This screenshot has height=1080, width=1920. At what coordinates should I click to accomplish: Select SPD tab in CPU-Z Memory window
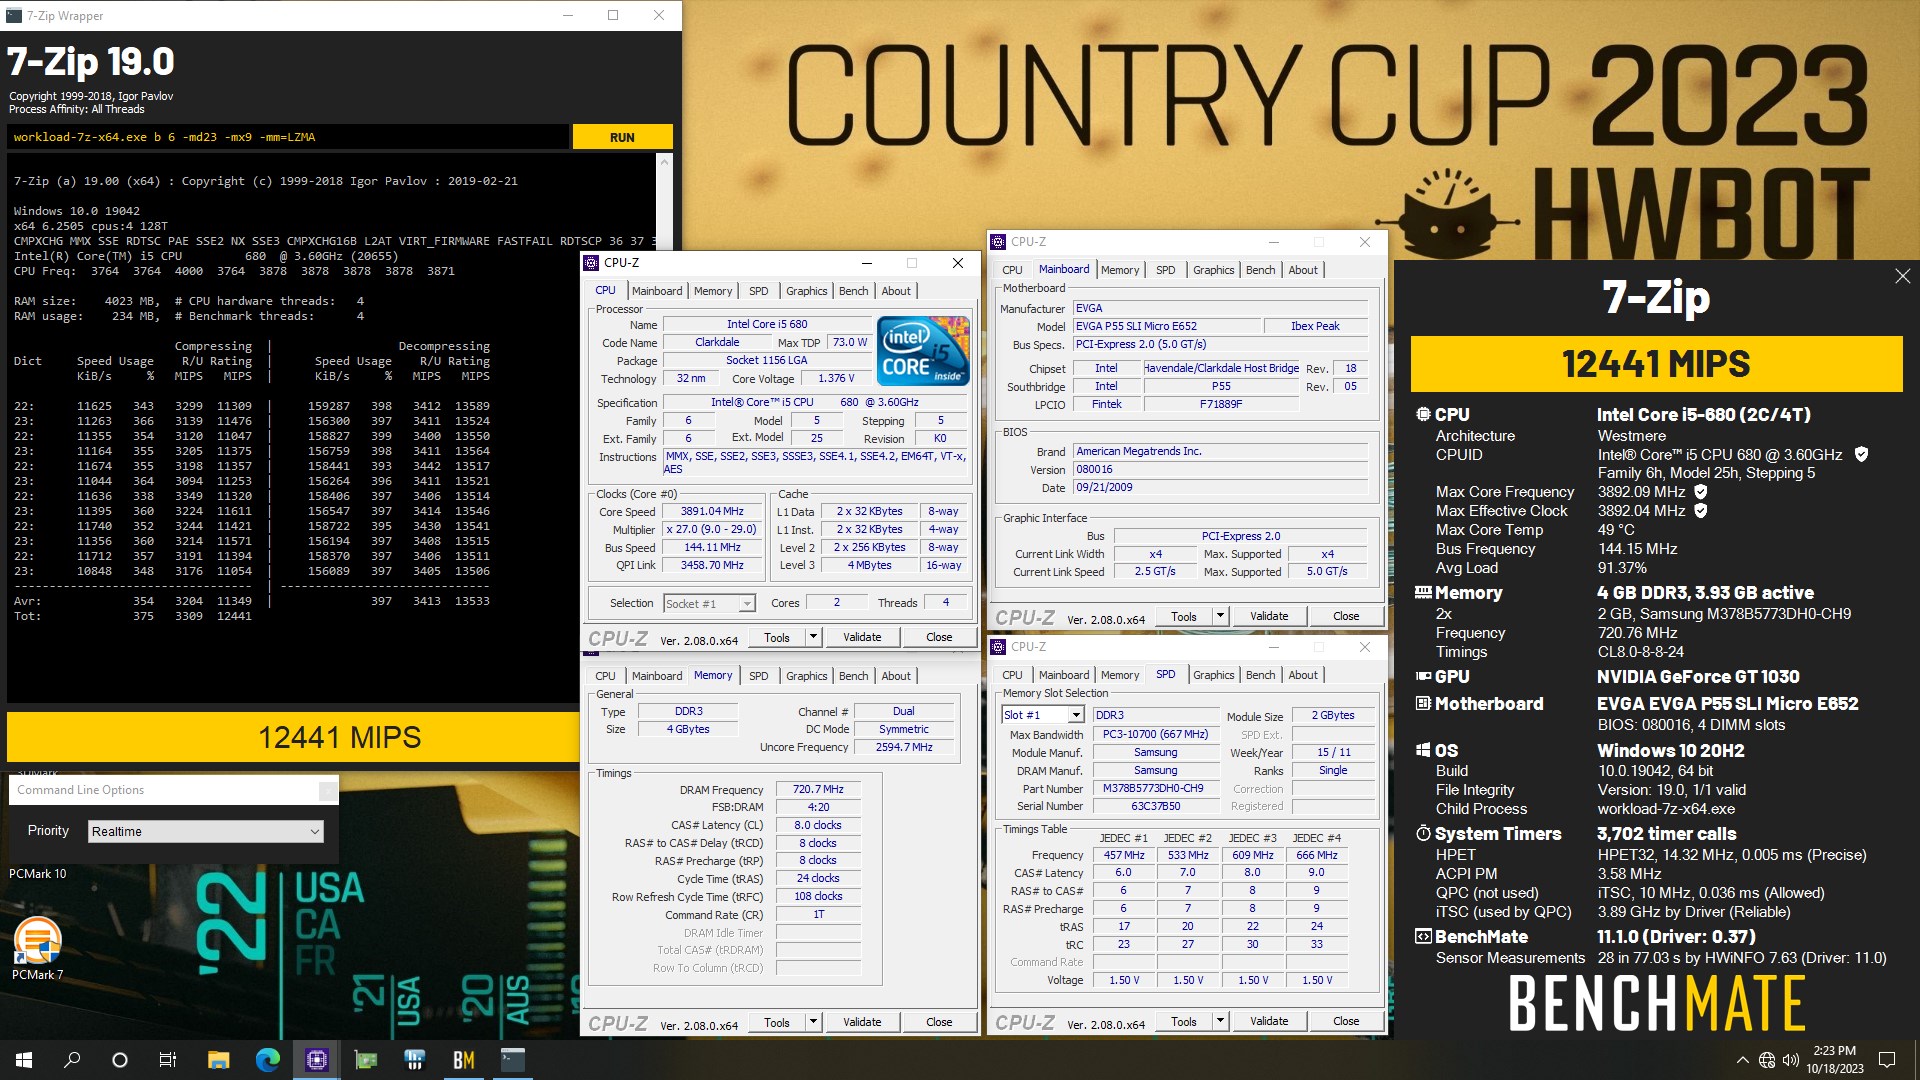pyautogui.click(x=758, y=676)
